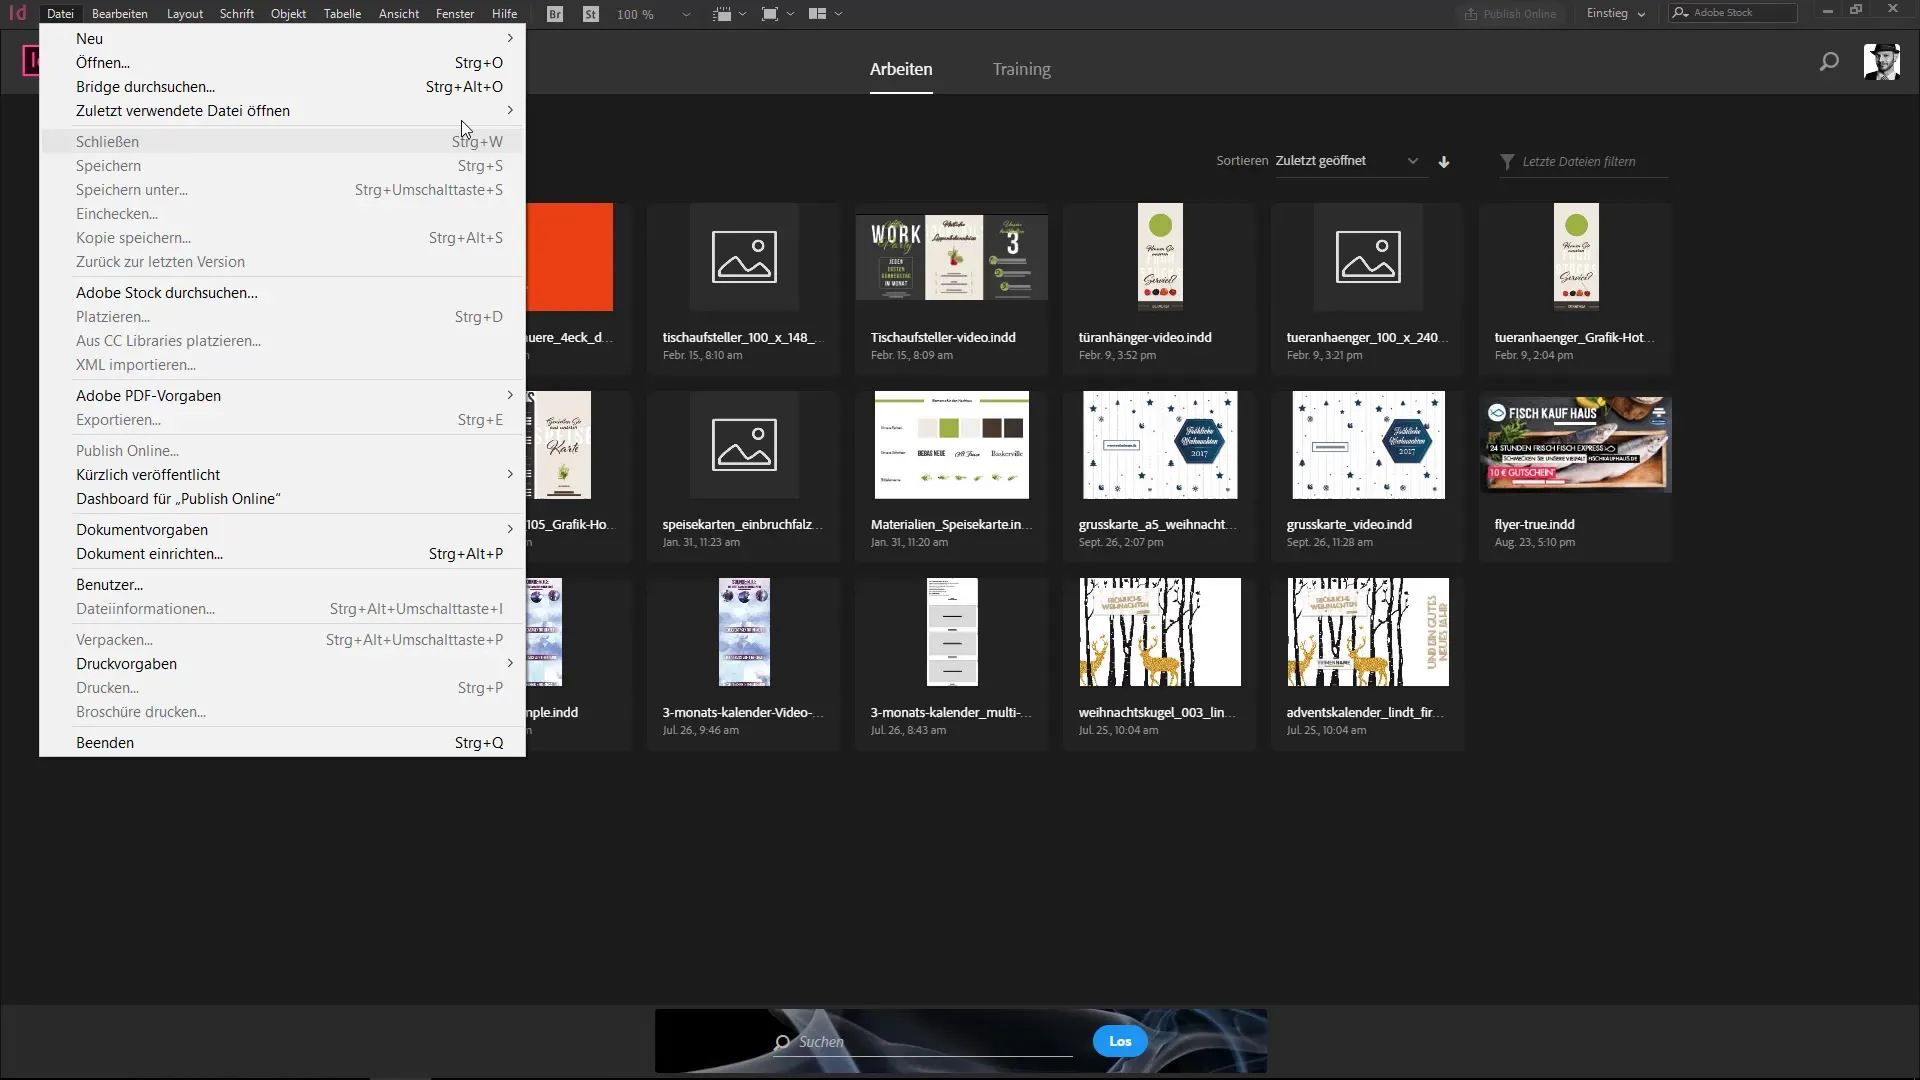Open the Tabelle menu
1920x1080 pixels.
(x=342, y=14)
